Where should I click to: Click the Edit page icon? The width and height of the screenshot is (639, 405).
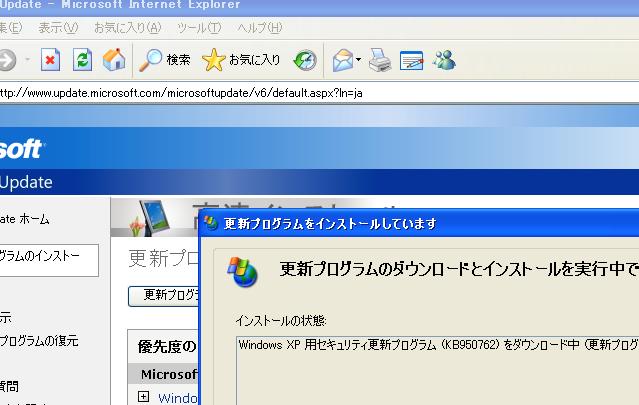(x=412, y=60)
